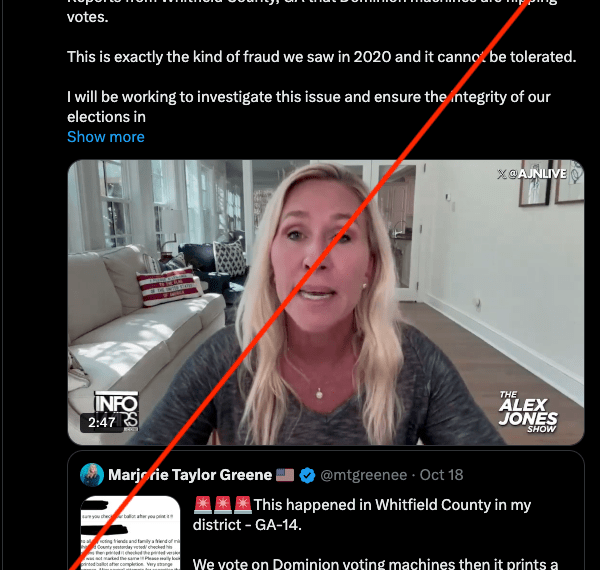
Task: Click the 2:47 video duration badge
Action: point(101,423)
